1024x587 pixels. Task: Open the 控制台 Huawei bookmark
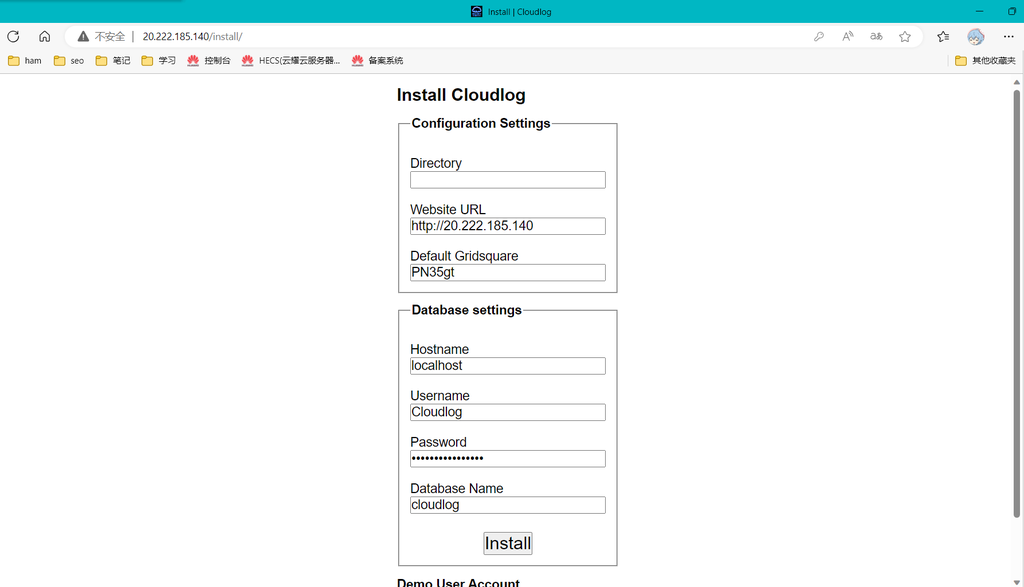(208, 61)
